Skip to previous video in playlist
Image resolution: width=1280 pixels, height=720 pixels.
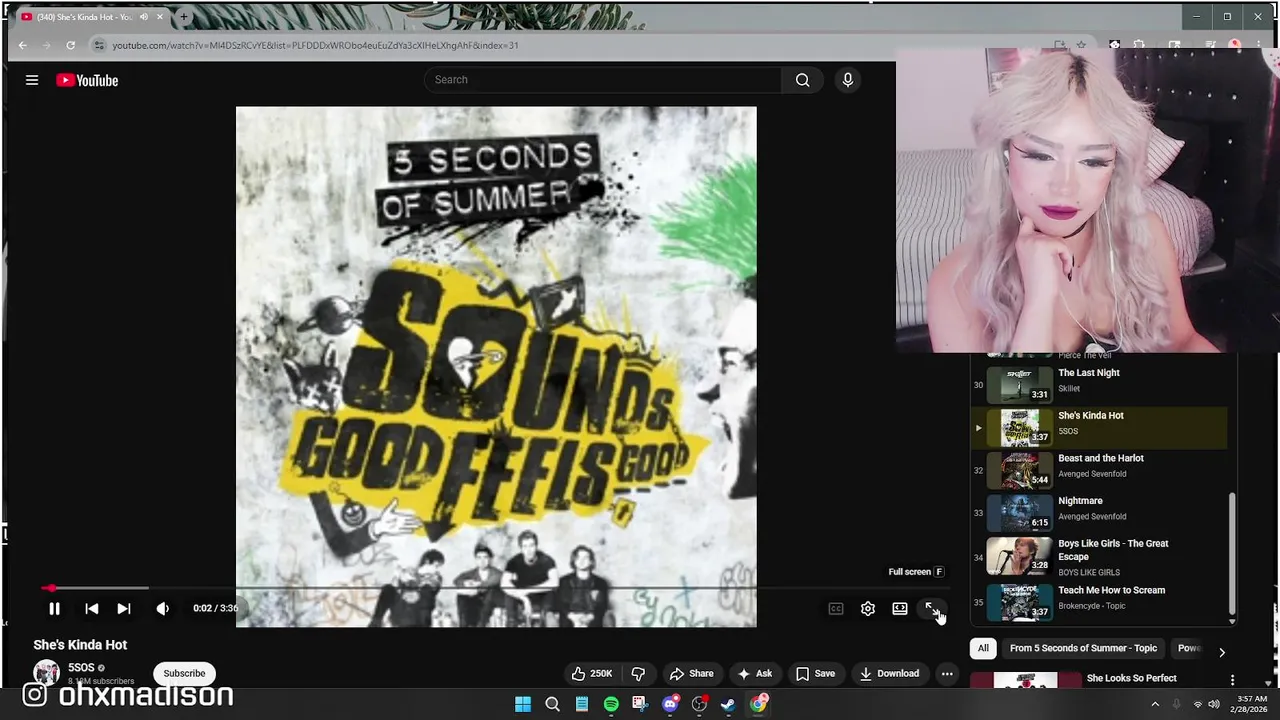click(x=91, y=608)
